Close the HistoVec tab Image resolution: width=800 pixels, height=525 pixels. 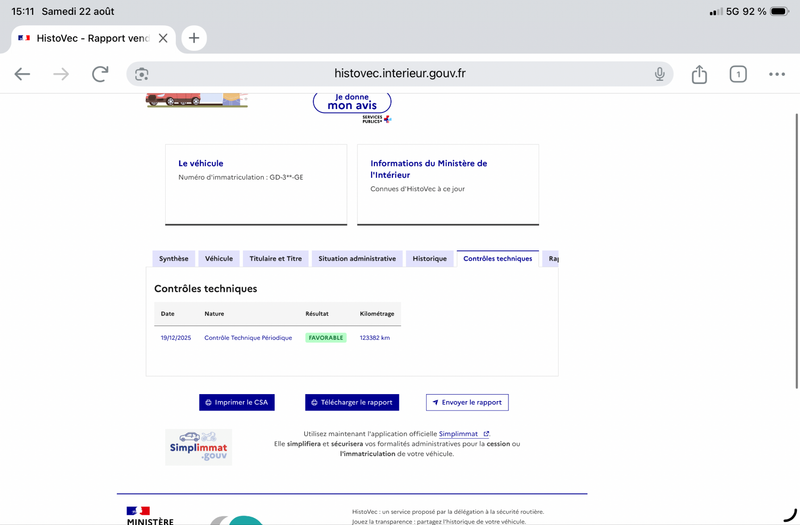163,38
